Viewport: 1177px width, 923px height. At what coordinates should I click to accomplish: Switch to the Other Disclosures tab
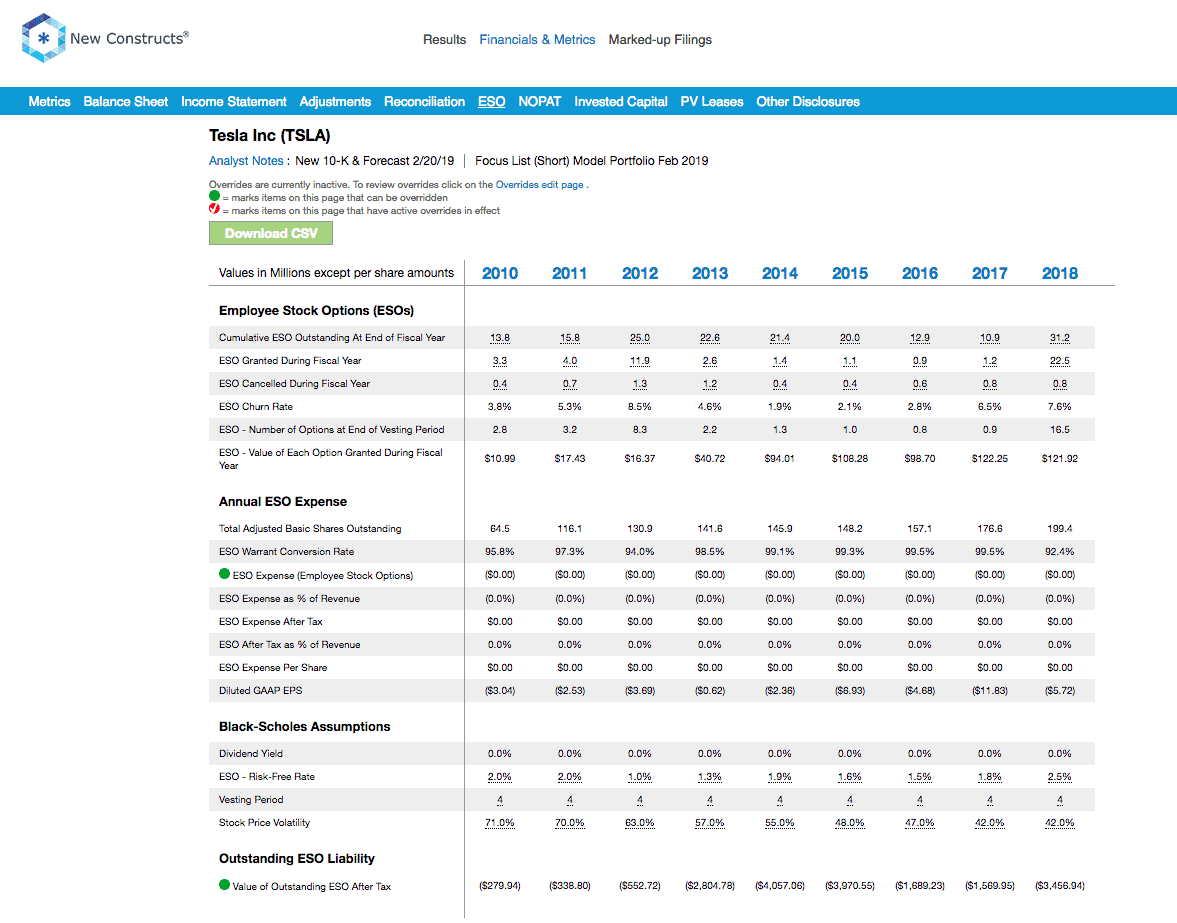[x=808, y=101]
